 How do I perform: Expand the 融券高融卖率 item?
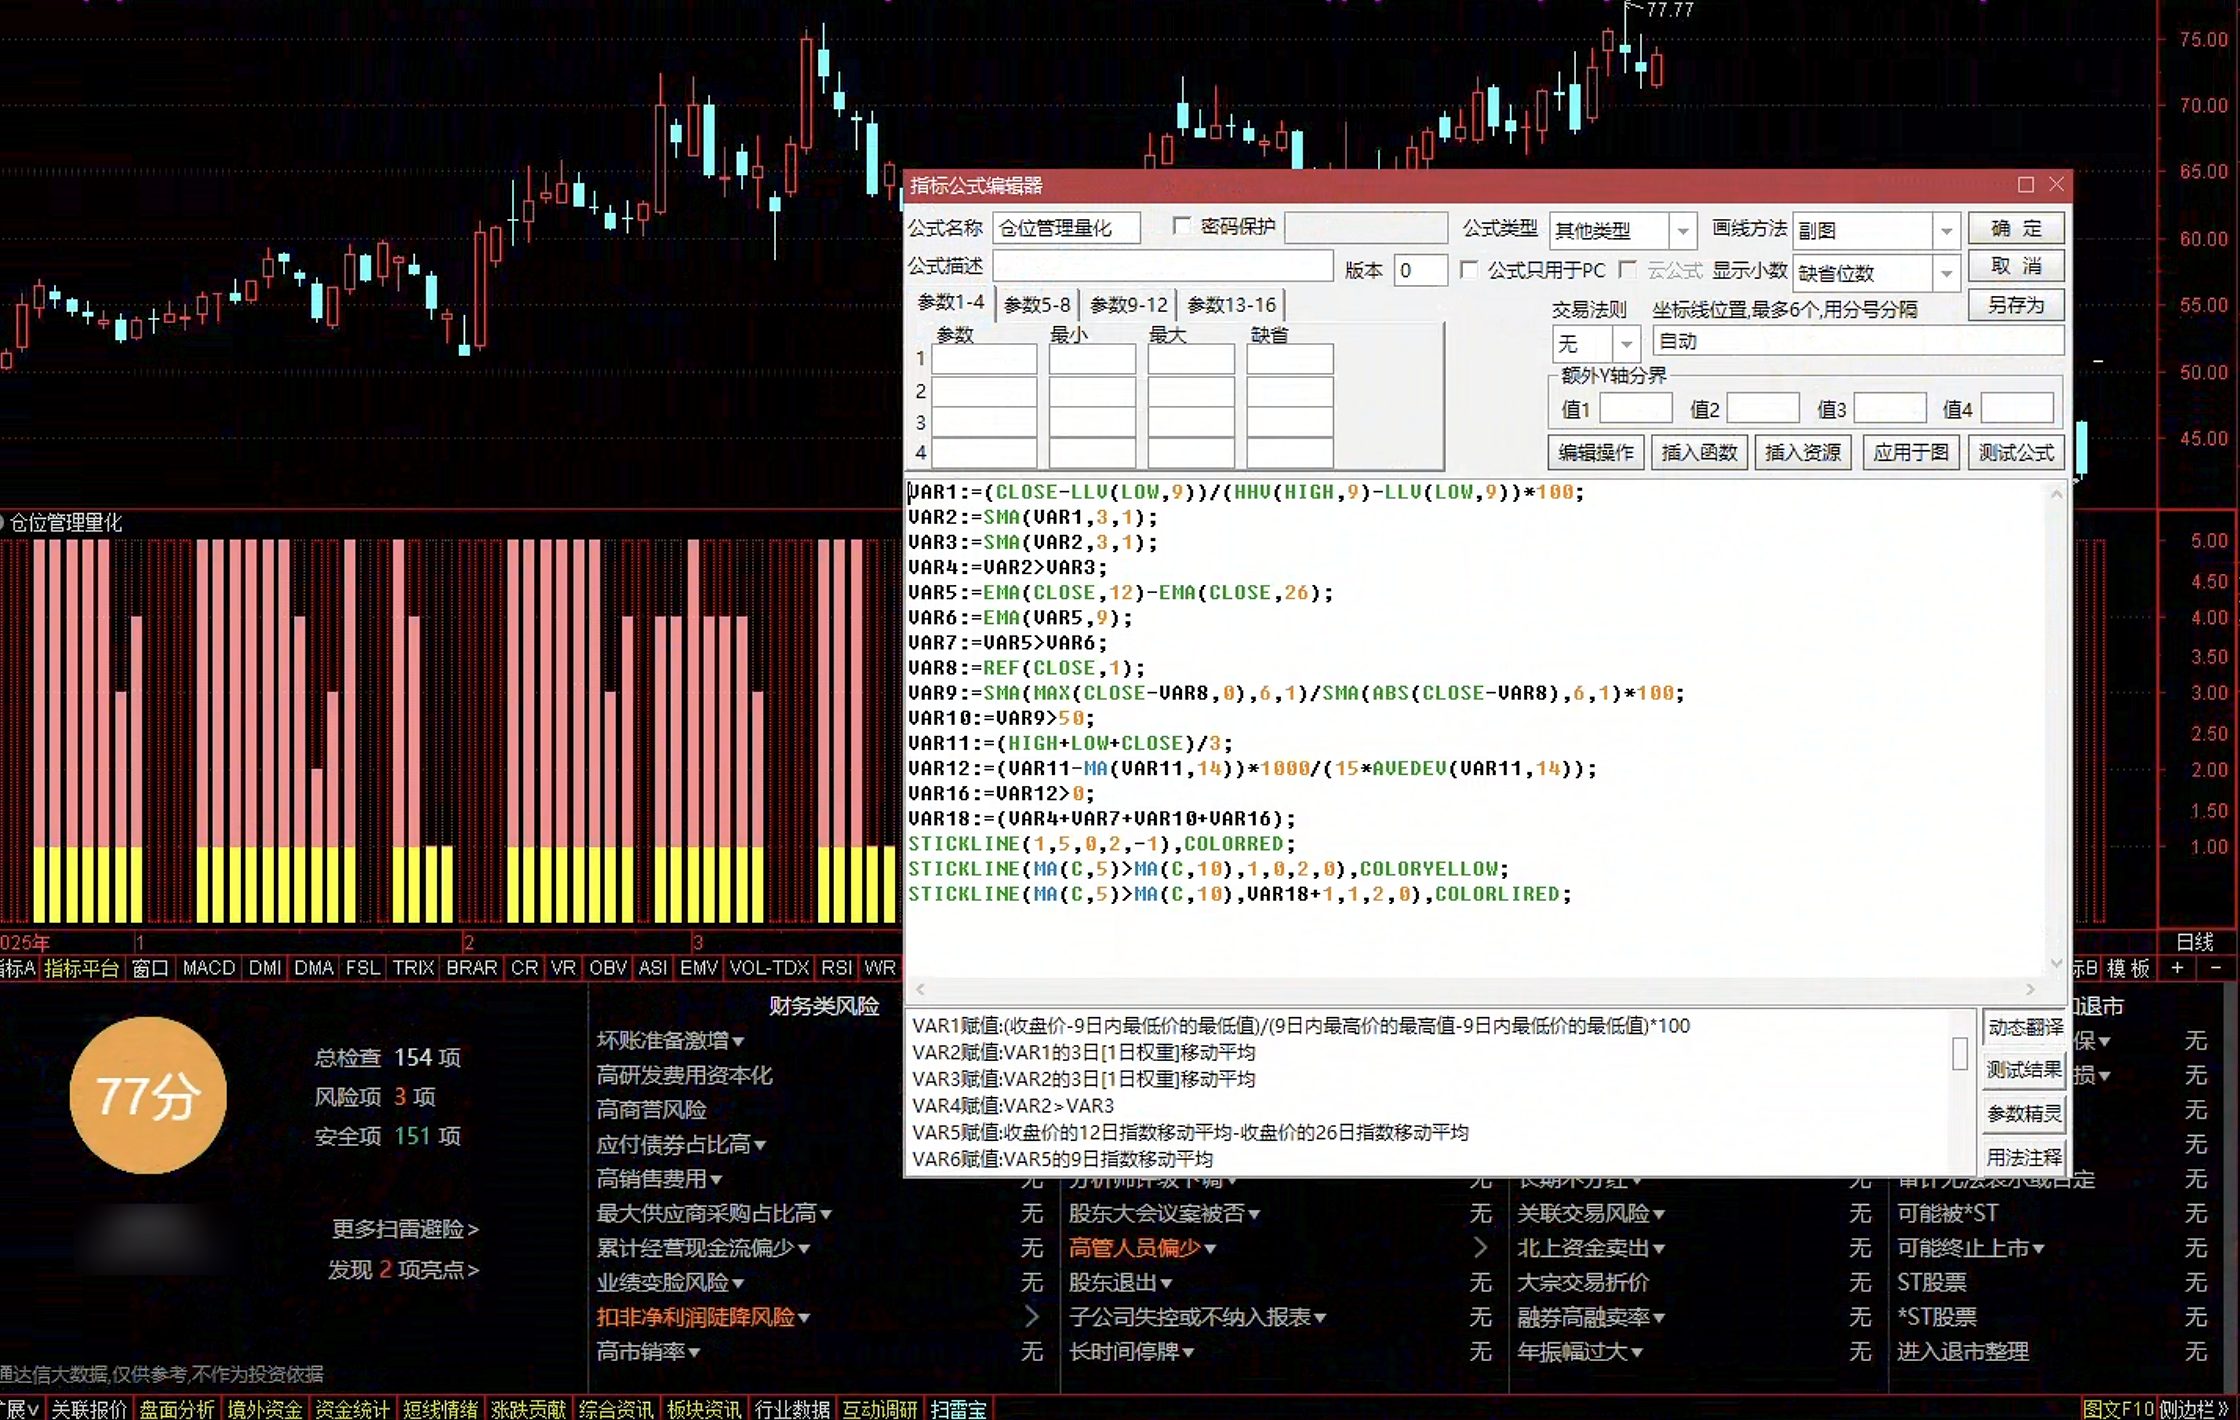point(1659,1318)
